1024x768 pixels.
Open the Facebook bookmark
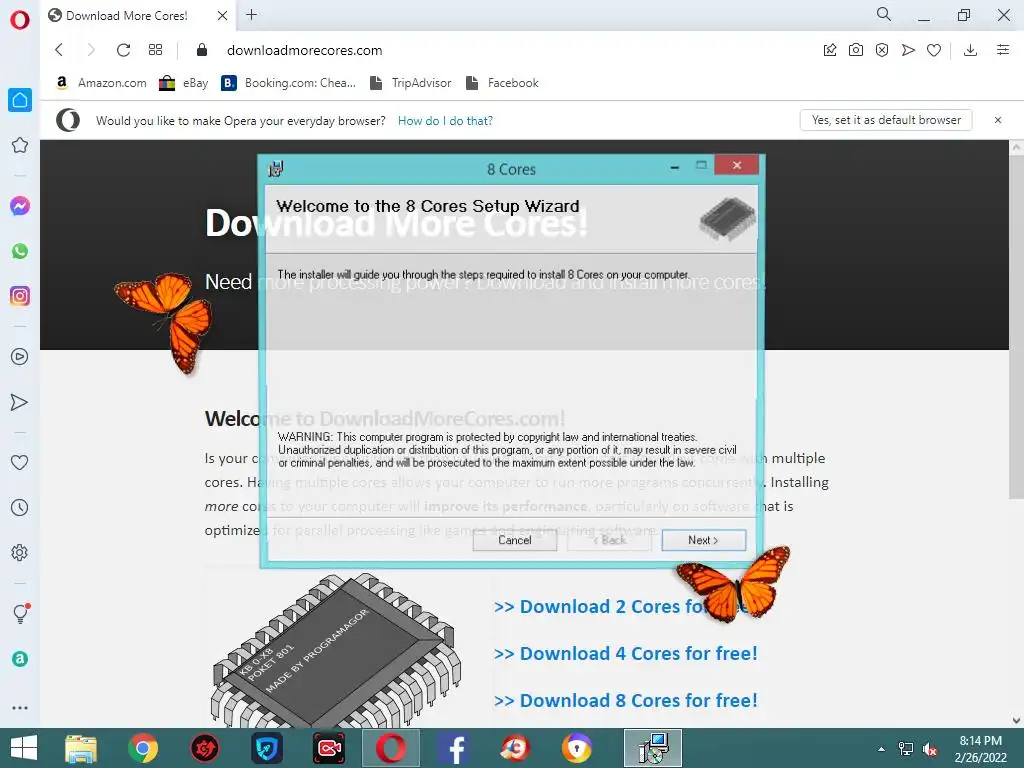[502, 83]
